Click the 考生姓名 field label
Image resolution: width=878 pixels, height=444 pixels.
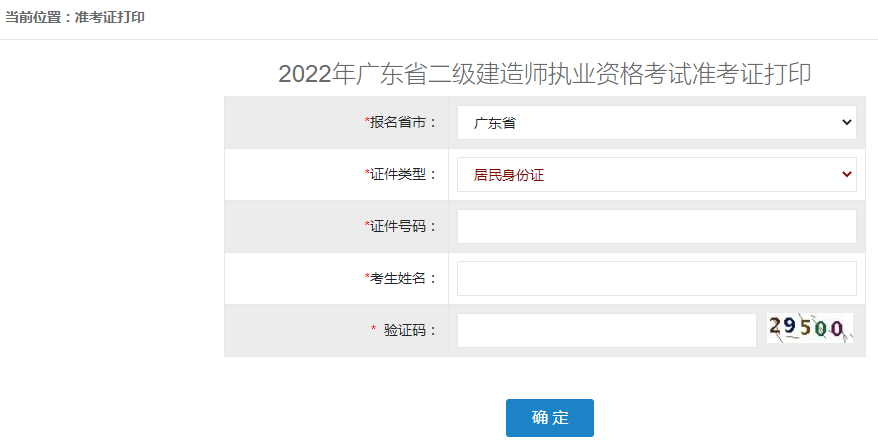click(x=404, y=278)
